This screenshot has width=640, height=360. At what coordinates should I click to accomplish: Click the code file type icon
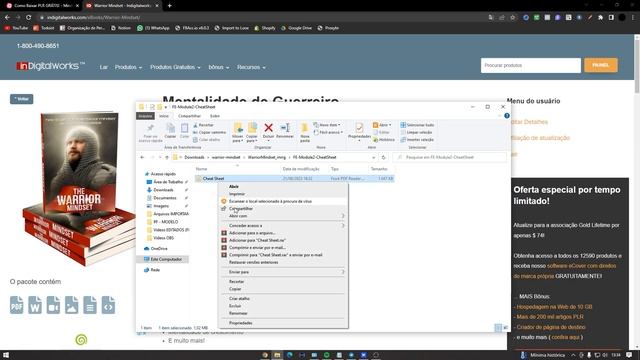coord(108,305)
